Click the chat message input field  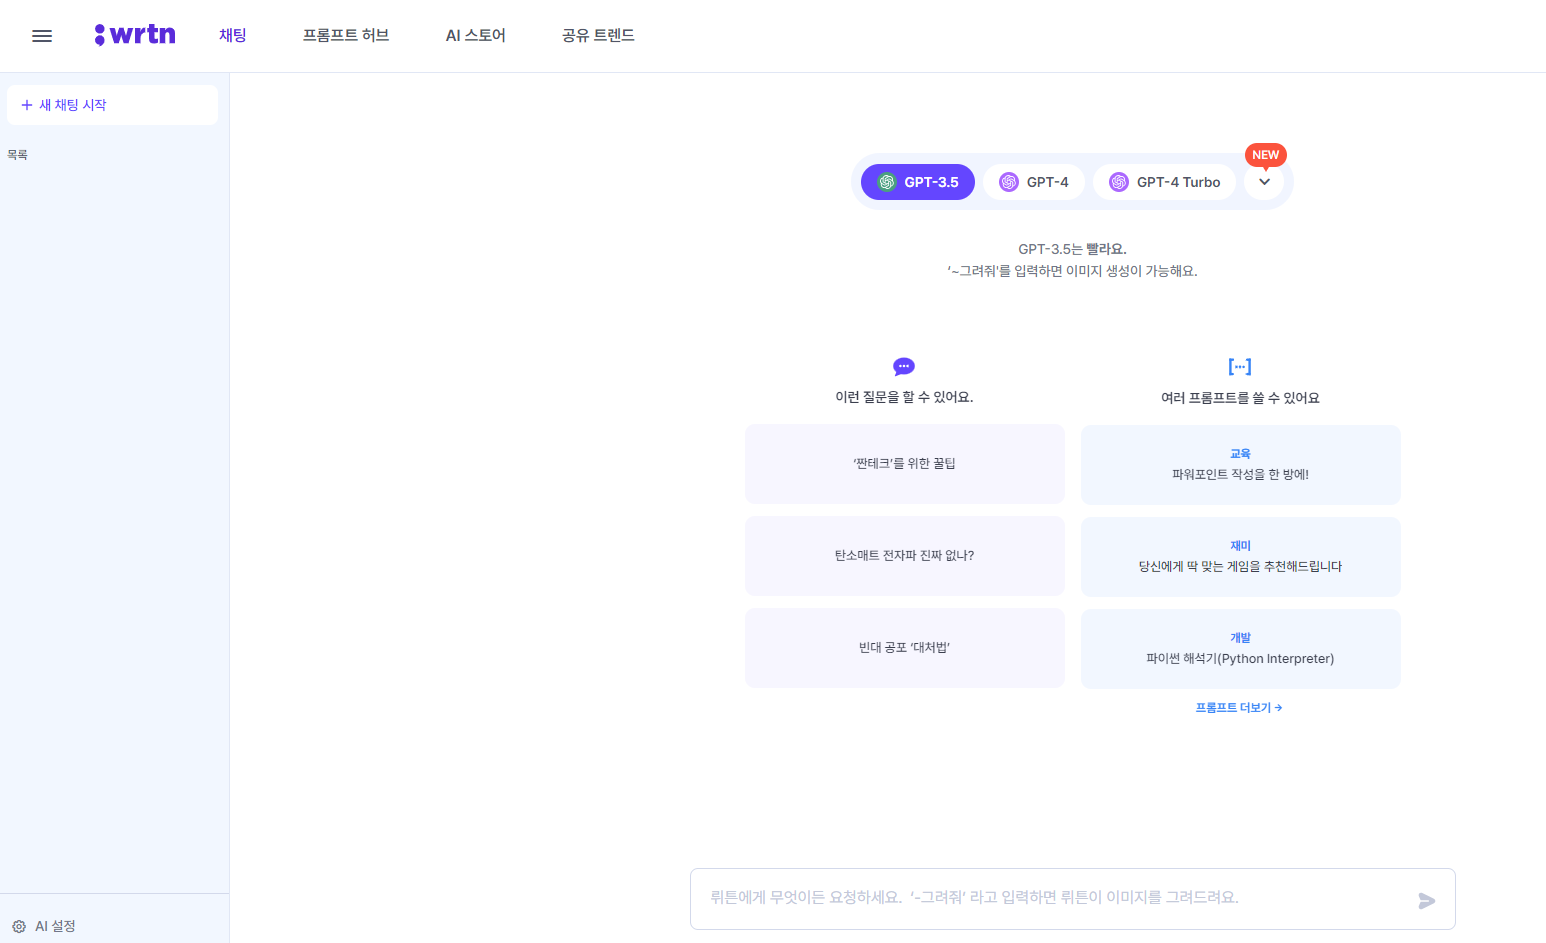click(1050, 898)
